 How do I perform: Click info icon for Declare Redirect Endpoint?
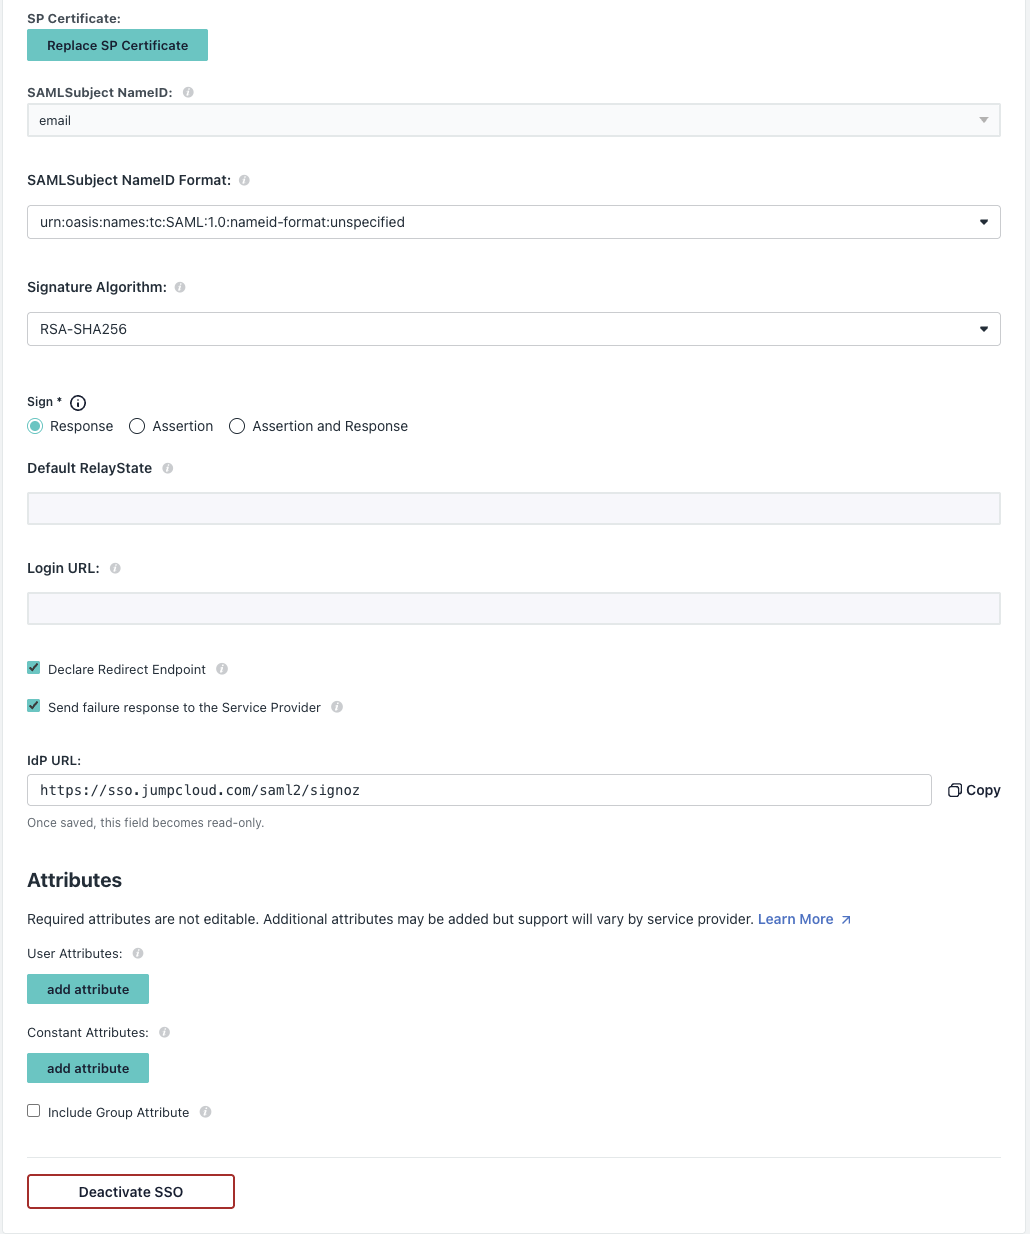222,669
